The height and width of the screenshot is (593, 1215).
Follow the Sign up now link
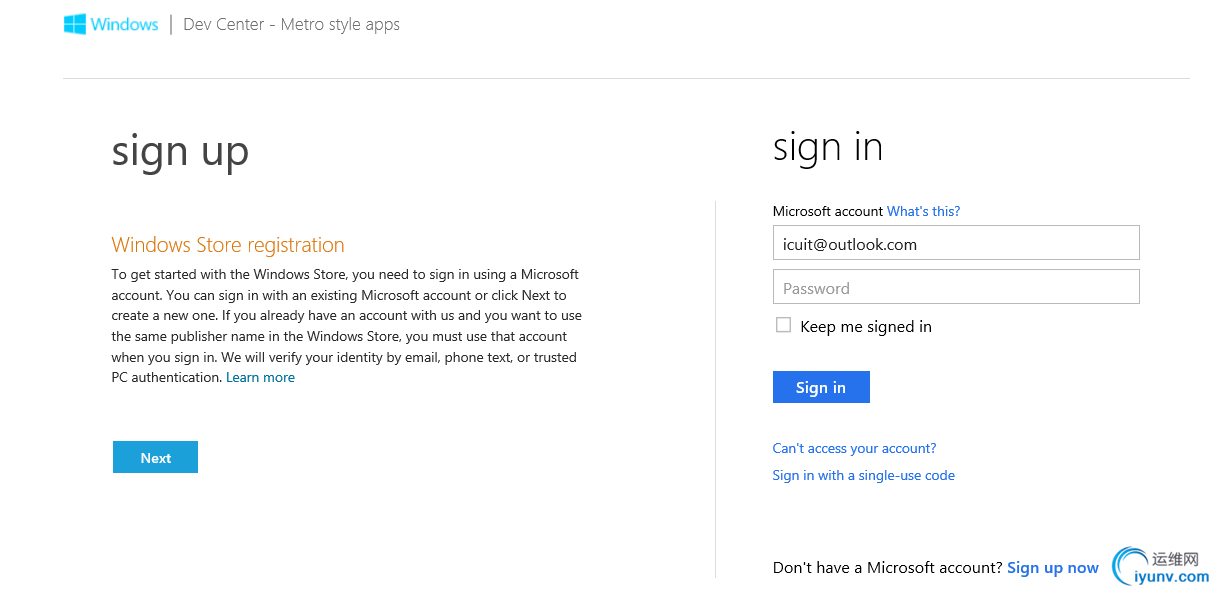pos(1052,568)
